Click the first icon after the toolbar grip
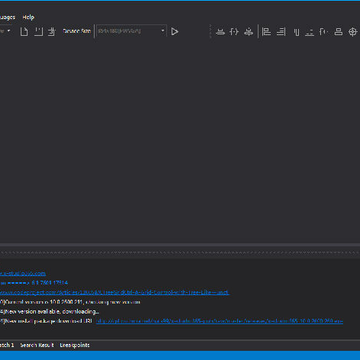The width and height of the screenshot is (360, 360). point(220,32)
